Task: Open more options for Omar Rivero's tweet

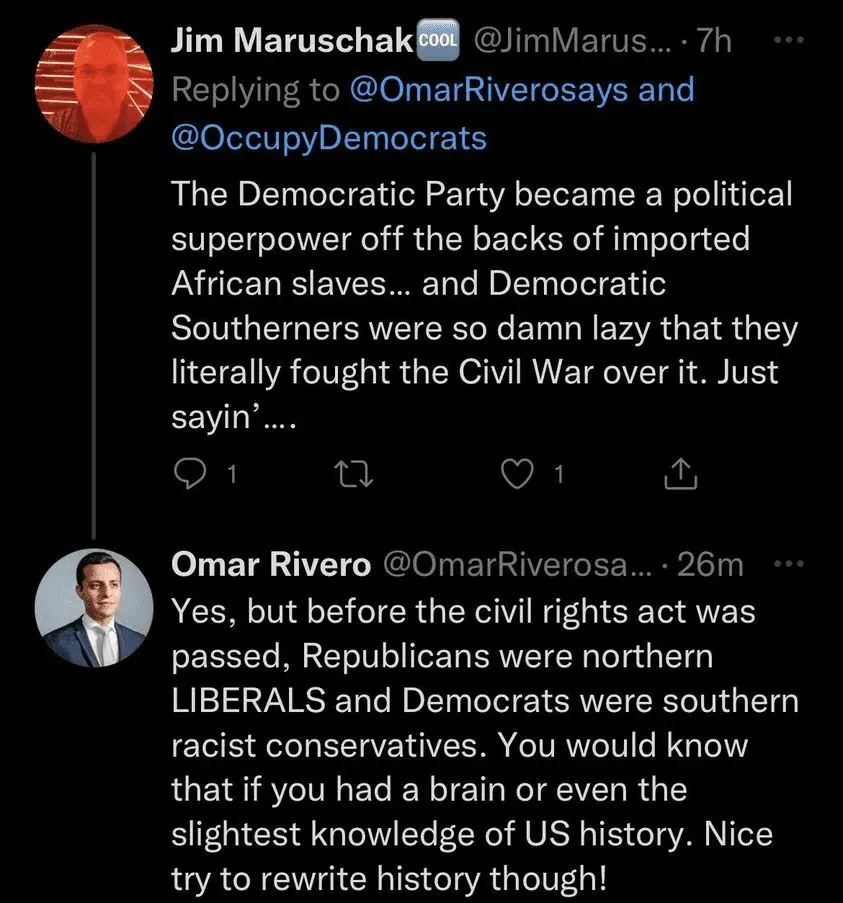Action: tap(790, 564)
